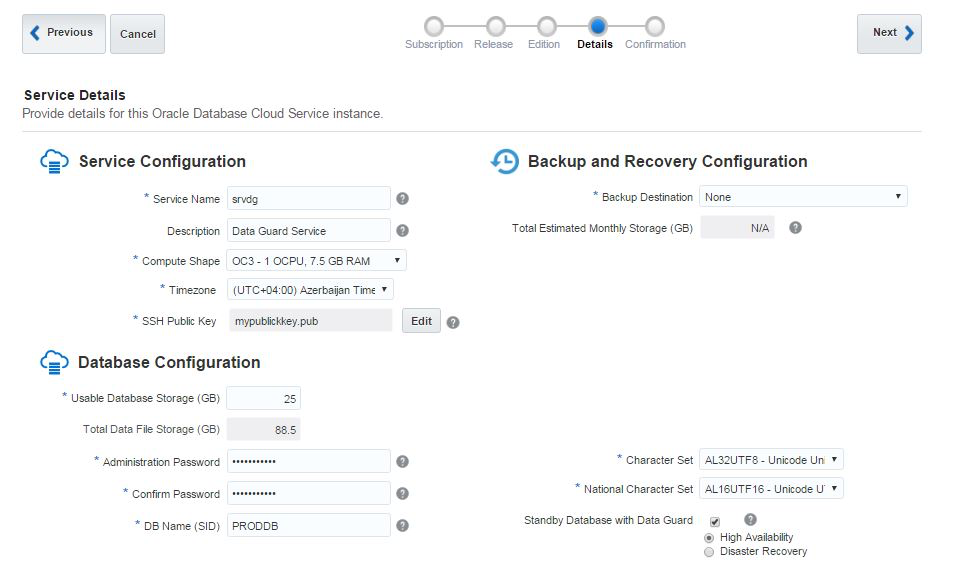Viewport: 960px width, 581px height.
Task: Jump to the Edition wizard step
Action: click(545, 26)
